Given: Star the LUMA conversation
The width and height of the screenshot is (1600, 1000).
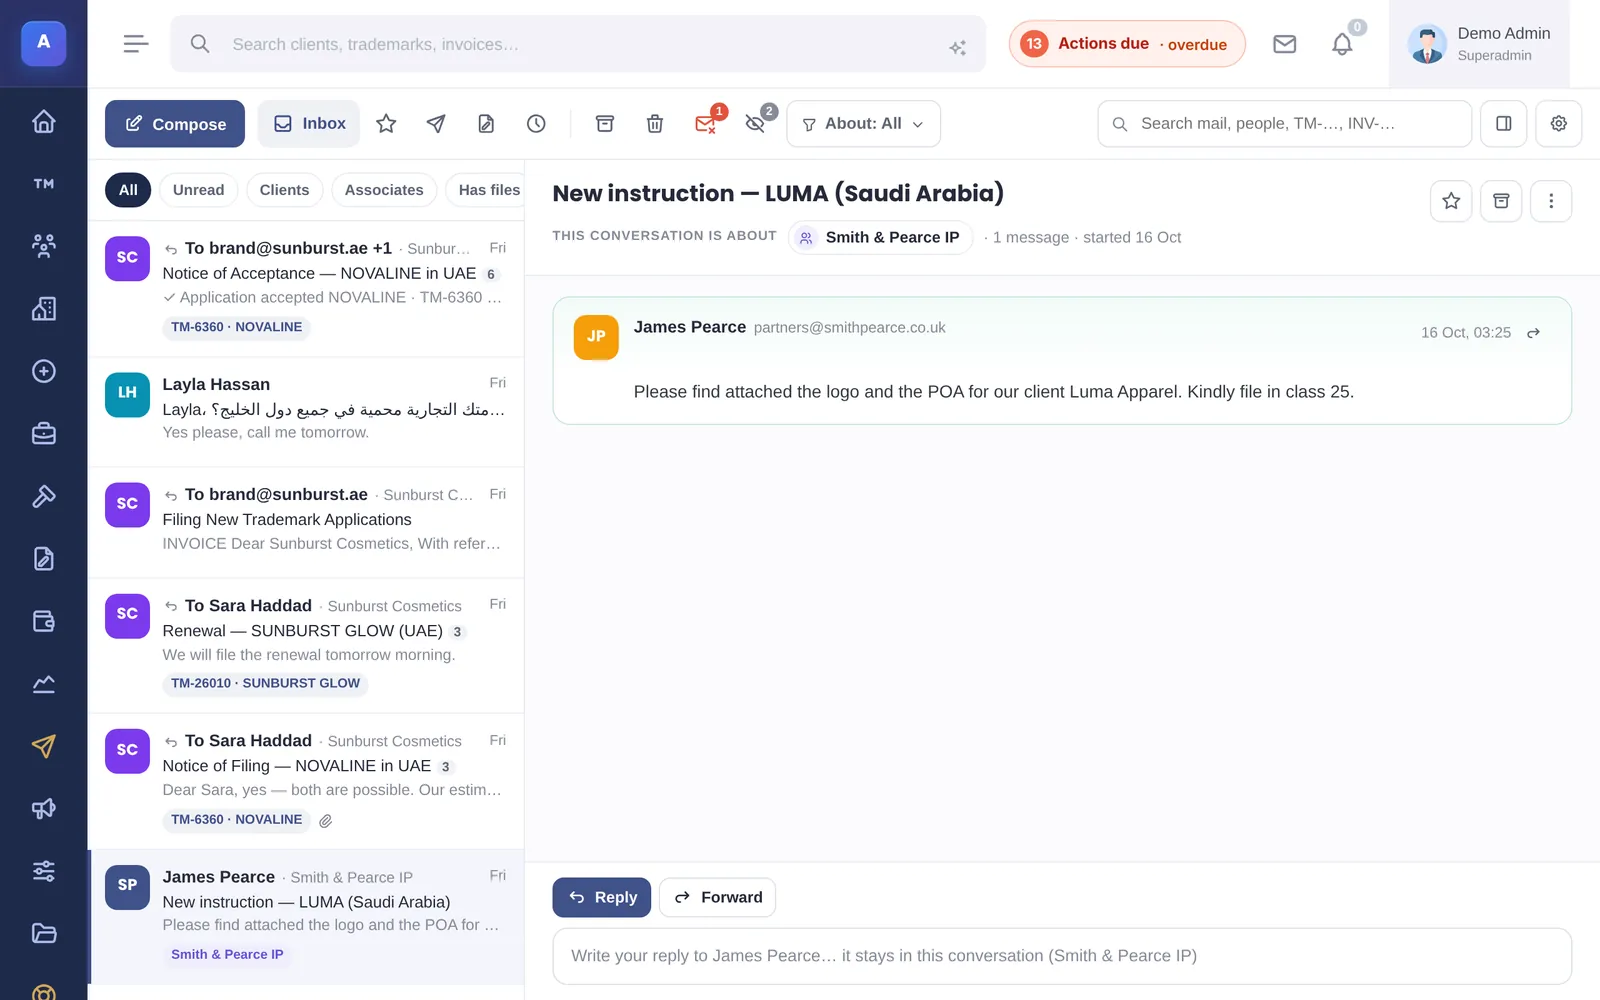Looking at the screenshot, I should [x=1451, y=201].
